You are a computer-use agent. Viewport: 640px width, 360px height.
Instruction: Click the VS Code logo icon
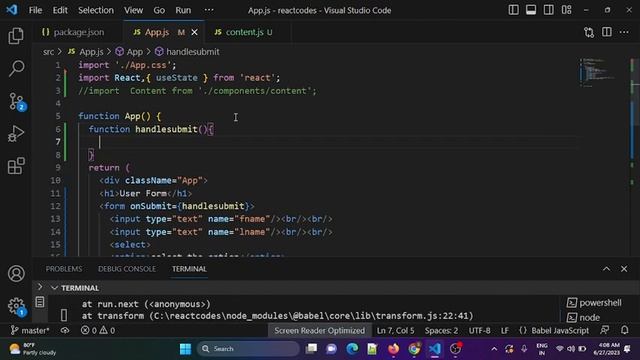point(12,10)
